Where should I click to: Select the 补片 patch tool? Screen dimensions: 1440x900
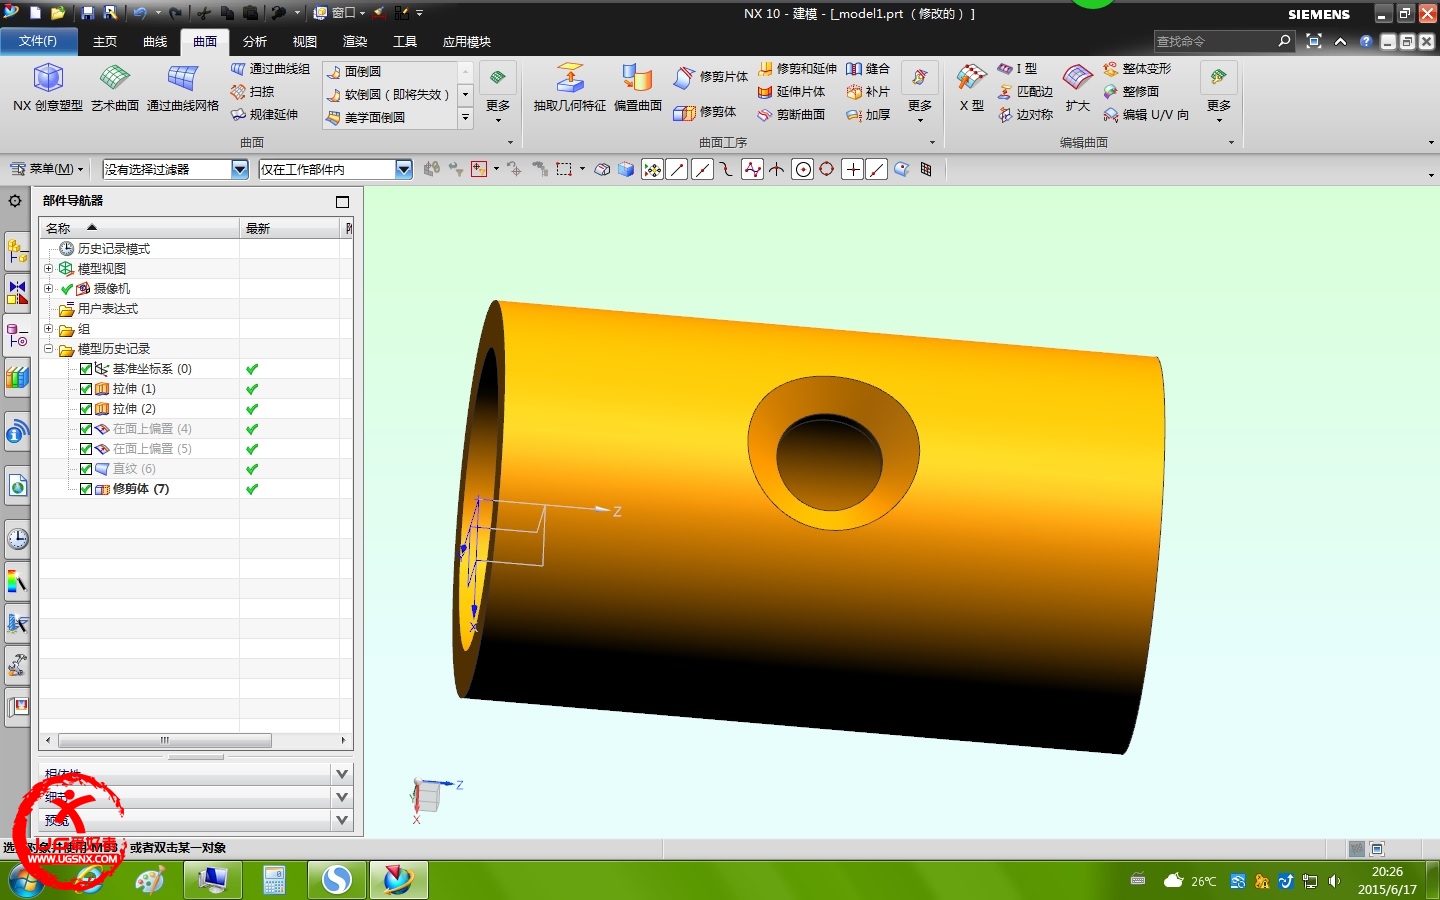868,92
